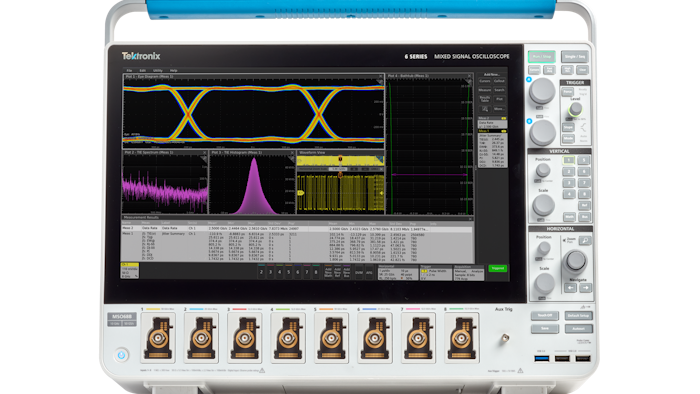Image resolution: width=700 pixels, height=394 pixels.
Task: Push the Navigate left arrow button
Action: tap(570, 288)
